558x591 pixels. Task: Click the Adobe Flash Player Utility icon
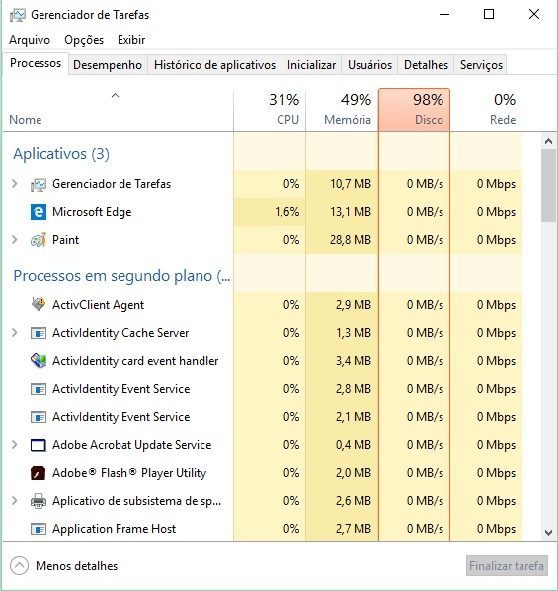pos(38,473)
